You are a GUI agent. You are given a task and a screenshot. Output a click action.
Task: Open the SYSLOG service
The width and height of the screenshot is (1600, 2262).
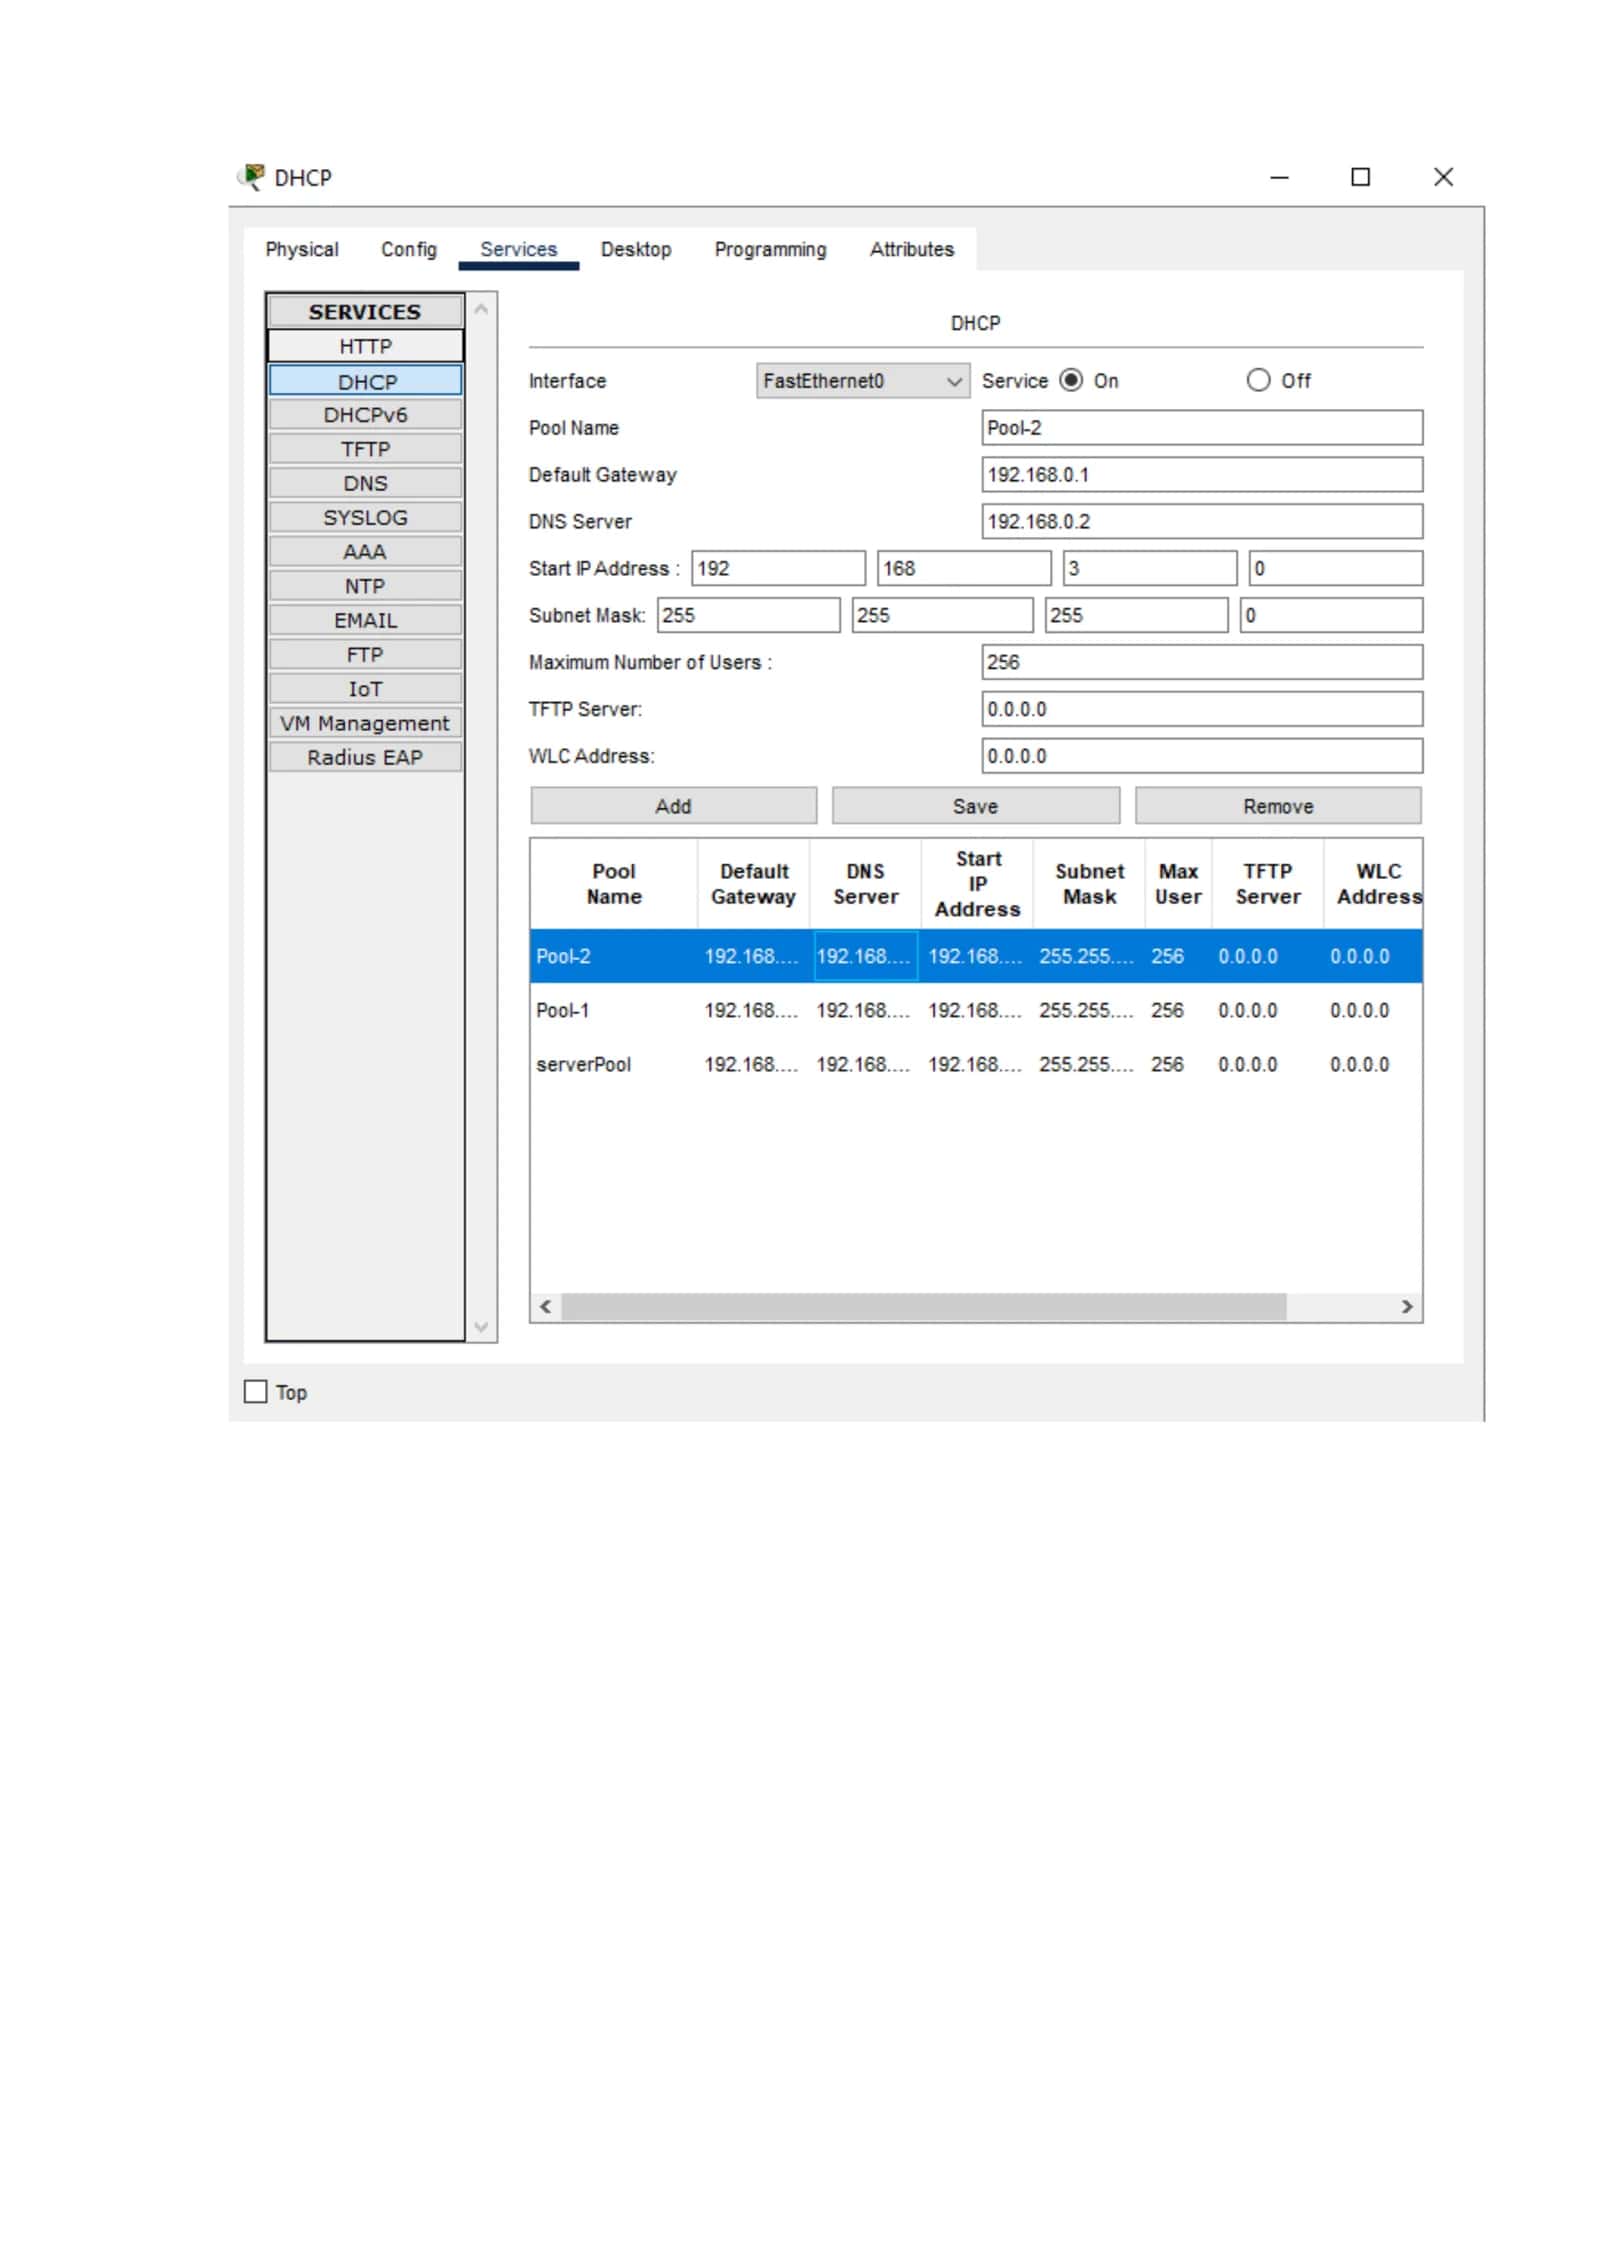(365, 517)
